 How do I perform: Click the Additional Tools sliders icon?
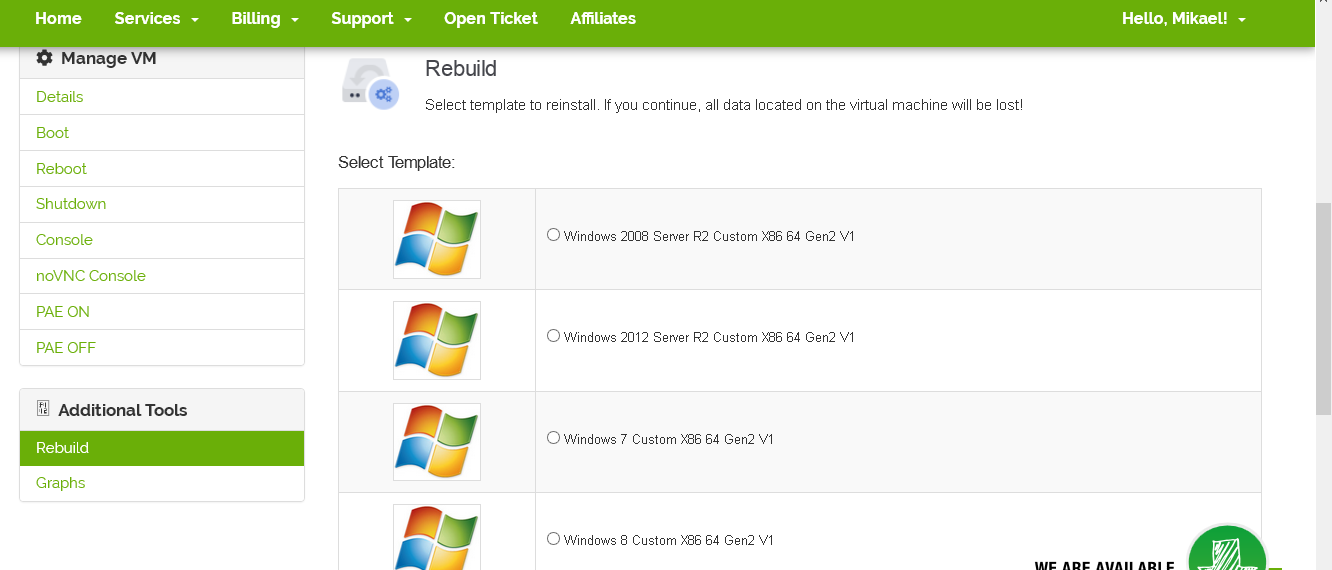[43, 408]
